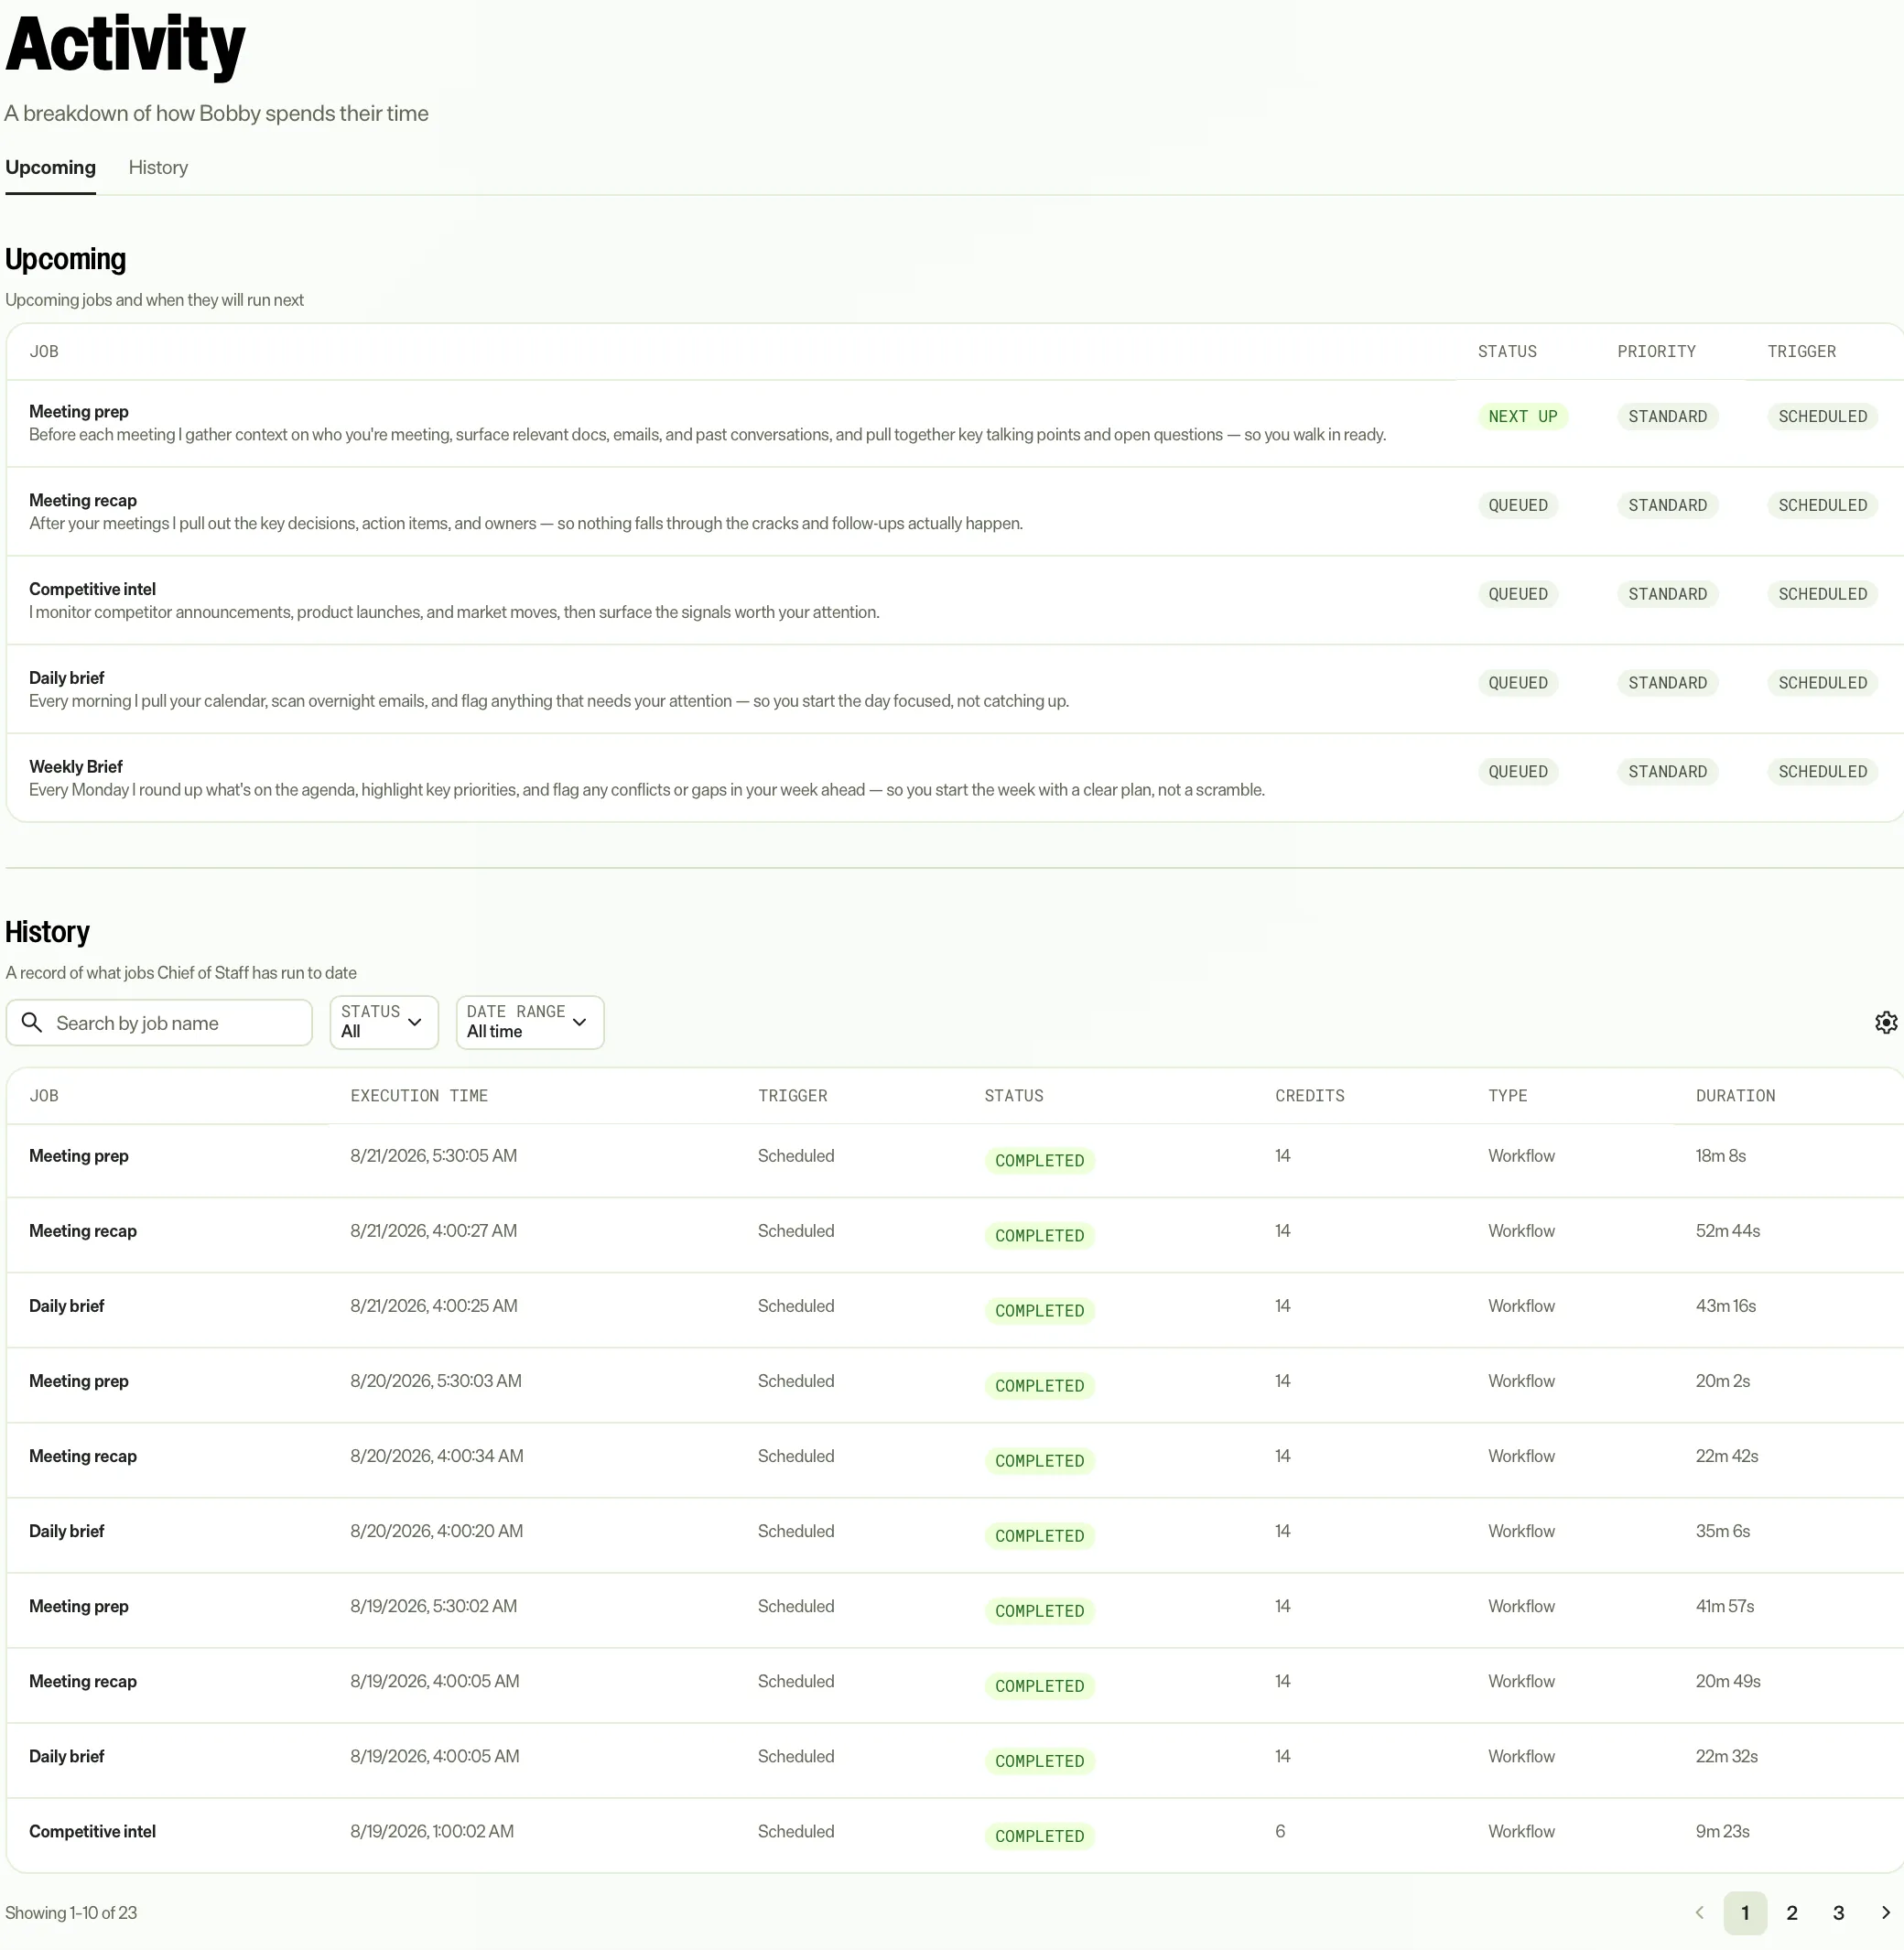Open Daily brief run at 8/21/2026, 4:00:25 AM
The width and height of the screenshot is (1904, 1950).
(955, 1310)
